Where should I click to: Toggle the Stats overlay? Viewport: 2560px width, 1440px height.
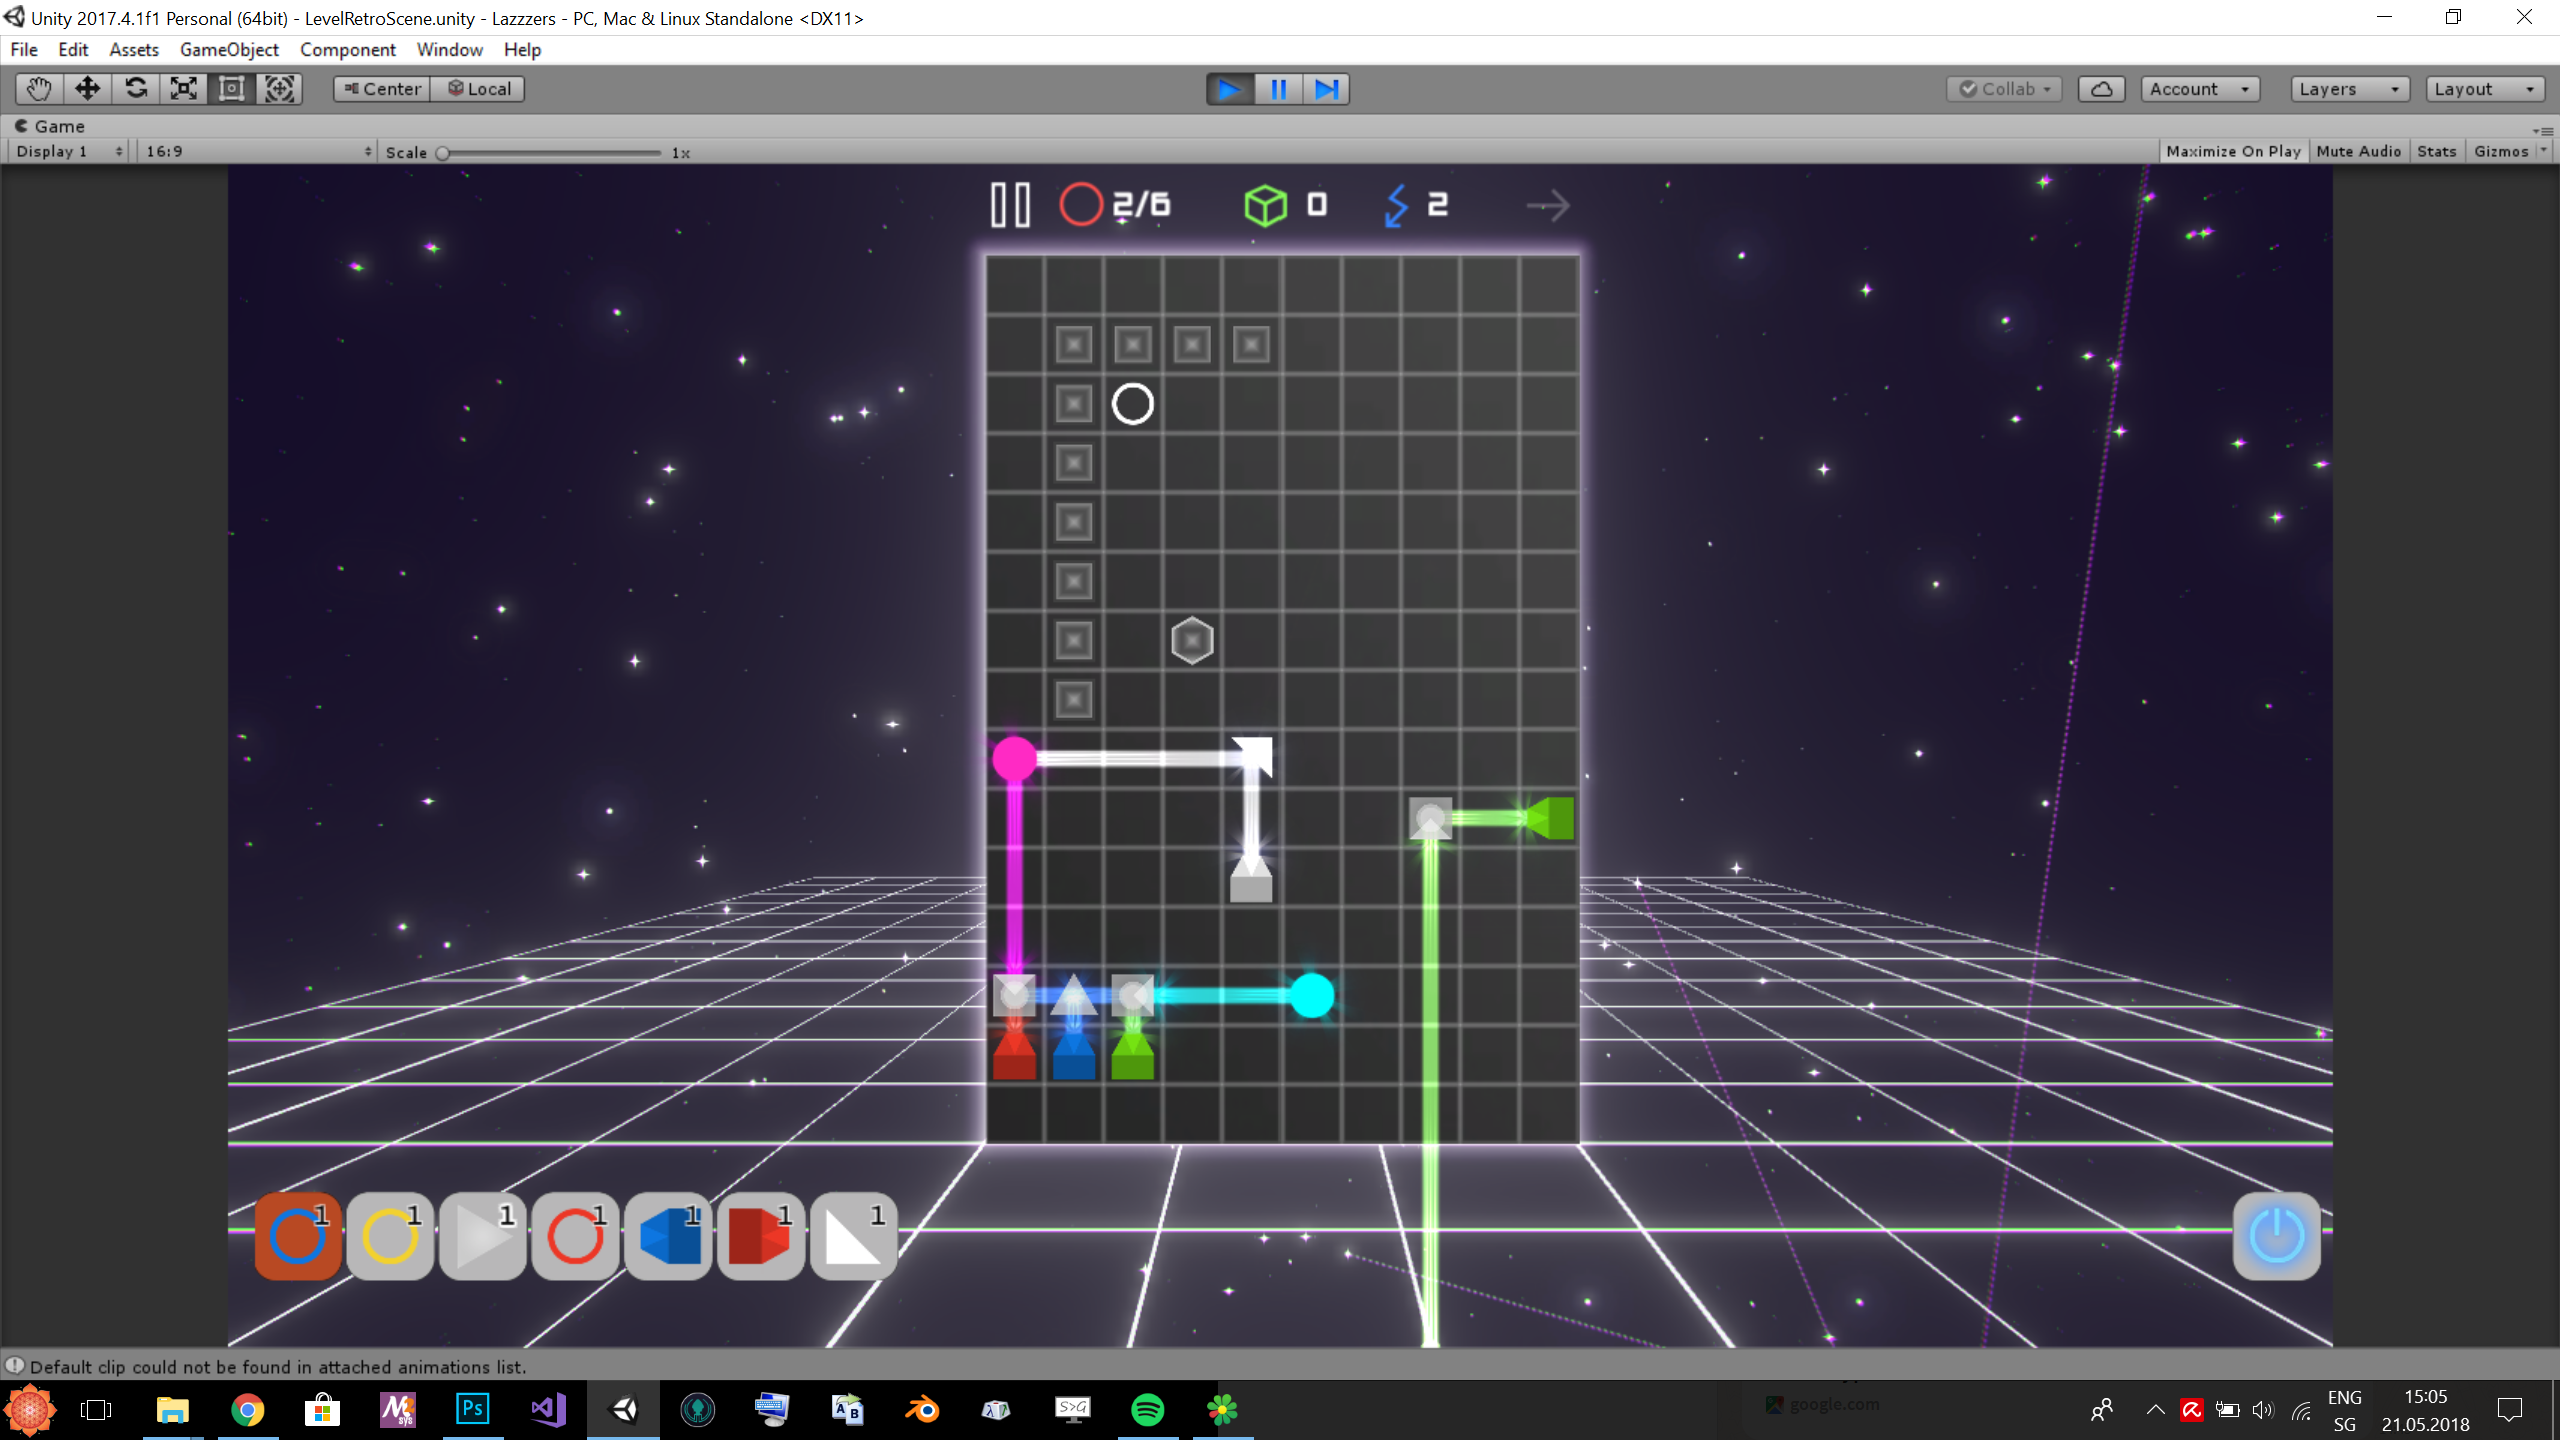coord(2436,151)
